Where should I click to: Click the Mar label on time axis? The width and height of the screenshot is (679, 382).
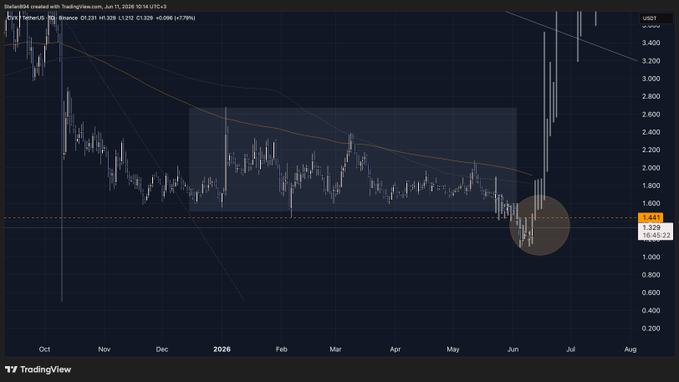point(336,349)
